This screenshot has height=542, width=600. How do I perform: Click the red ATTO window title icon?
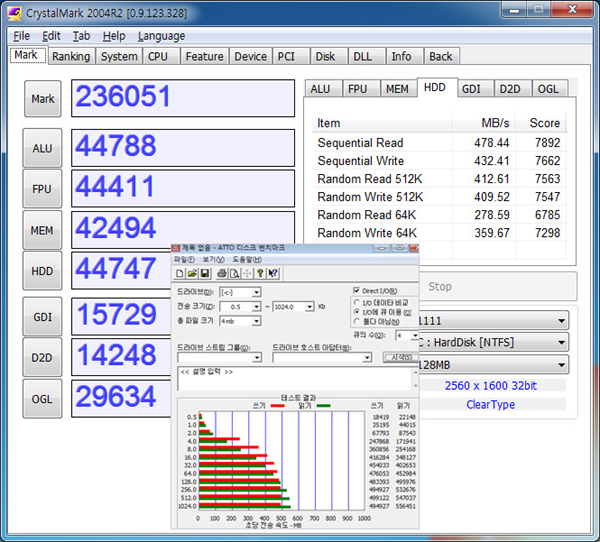pos(176,248)
